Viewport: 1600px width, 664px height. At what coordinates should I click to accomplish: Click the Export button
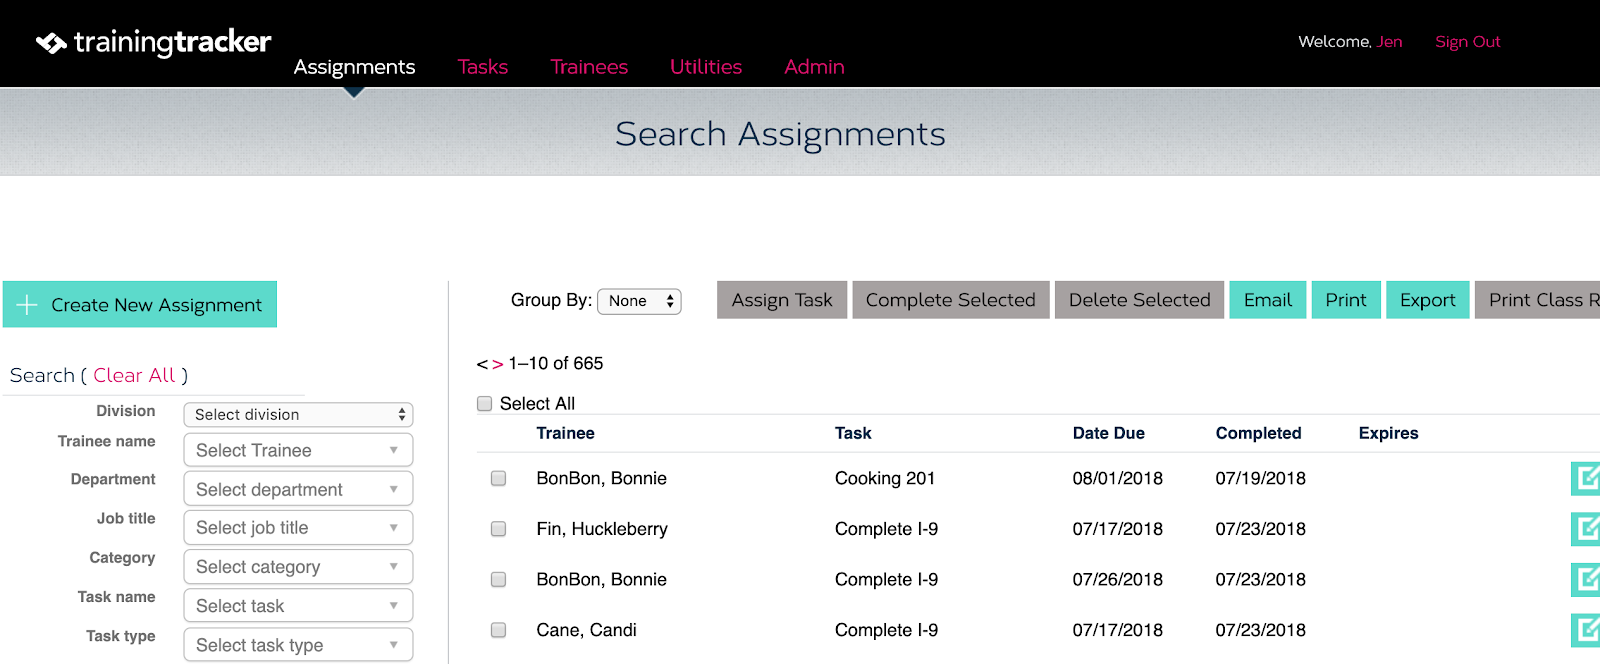click(x=1428, y=300)
